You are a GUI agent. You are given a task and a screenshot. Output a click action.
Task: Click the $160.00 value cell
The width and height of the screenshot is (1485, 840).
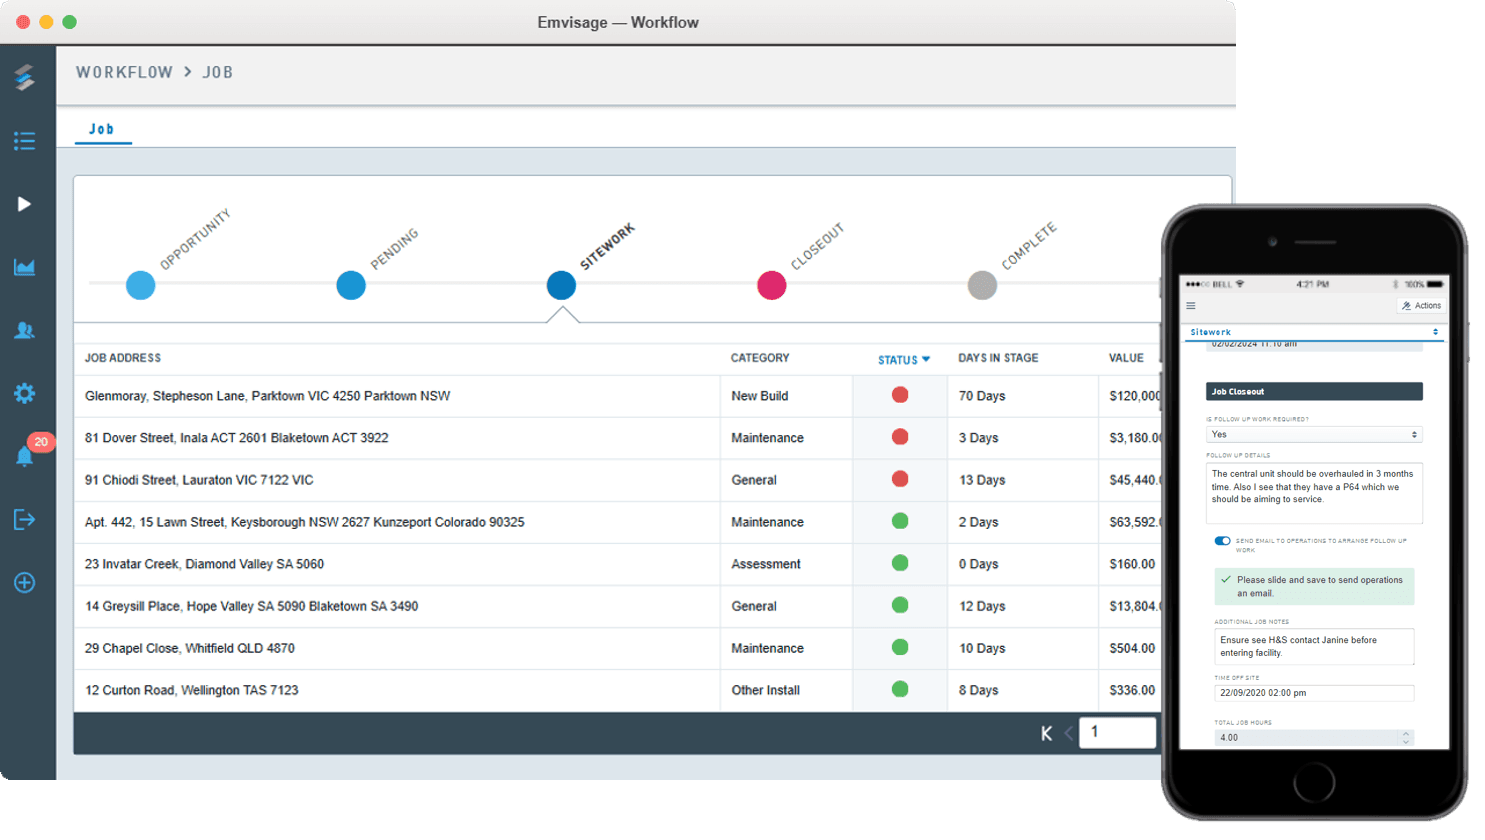(1132, 564)
